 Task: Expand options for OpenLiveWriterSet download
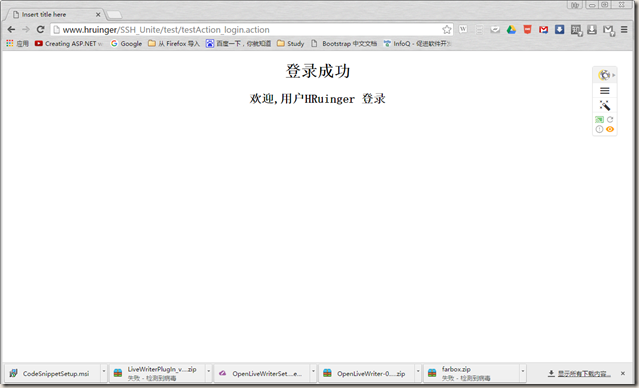[313, 372]
